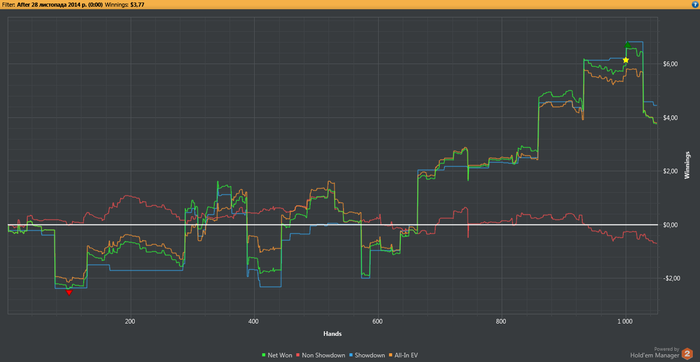Click the 800 hands axis label
Viewport: 700px width, 362px height.
point(501,320)
